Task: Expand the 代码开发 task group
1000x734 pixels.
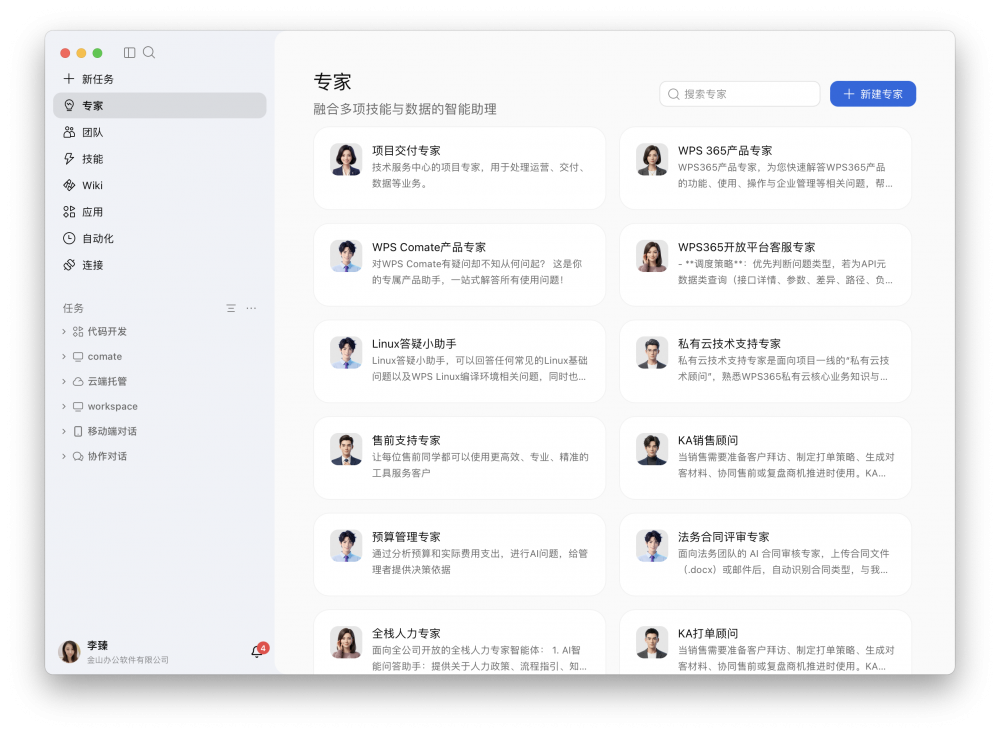Action: (x=64, y=332)
